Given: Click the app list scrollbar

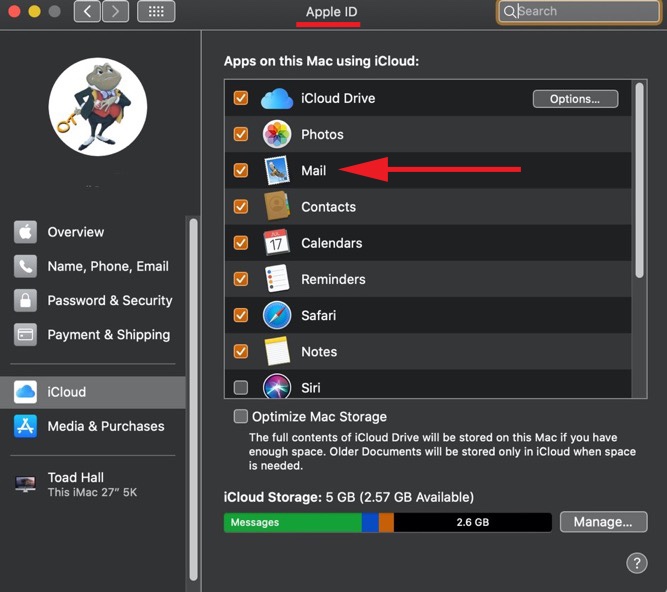Looking at the screenshot, I should coord(639,180).
